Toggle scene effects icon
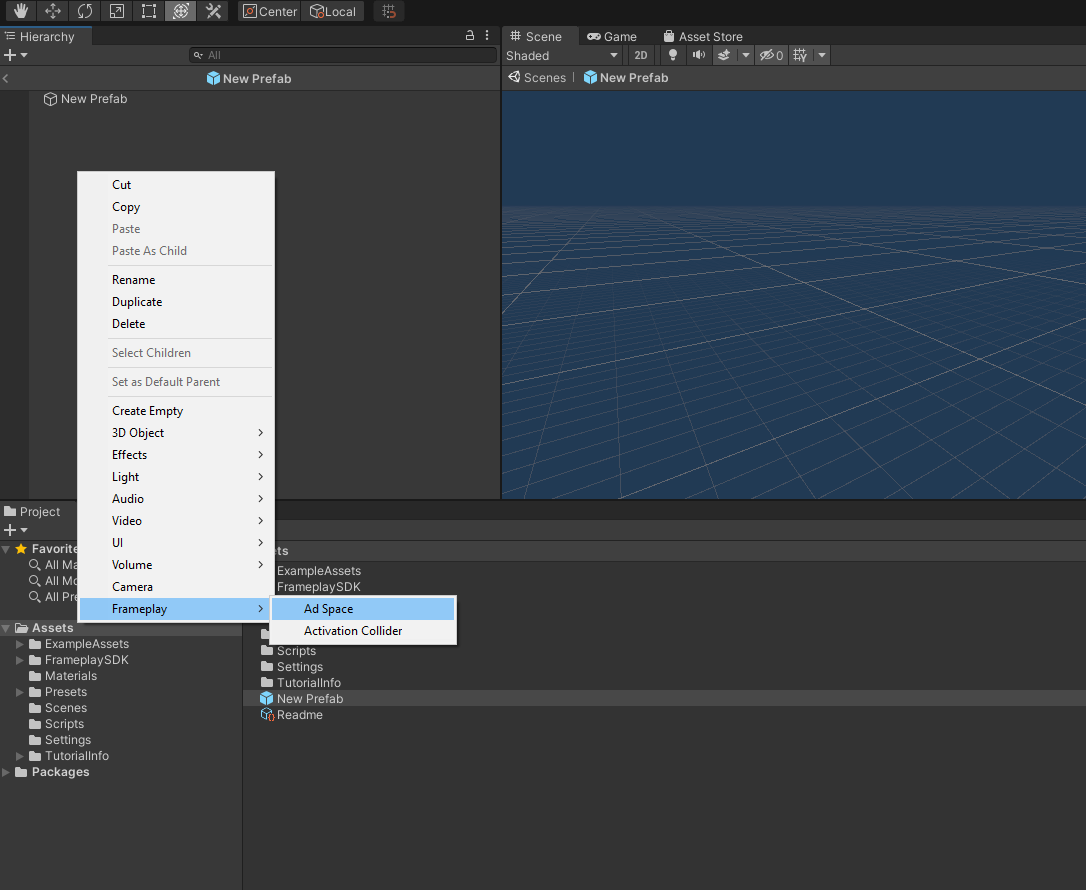Image resolution: width=1086 pixels, height=892 pixels. coord(724,55)
